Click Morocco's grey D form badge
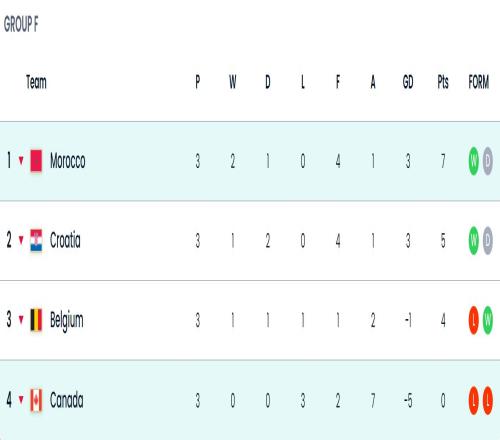500x440 pixels. point(488,161)
